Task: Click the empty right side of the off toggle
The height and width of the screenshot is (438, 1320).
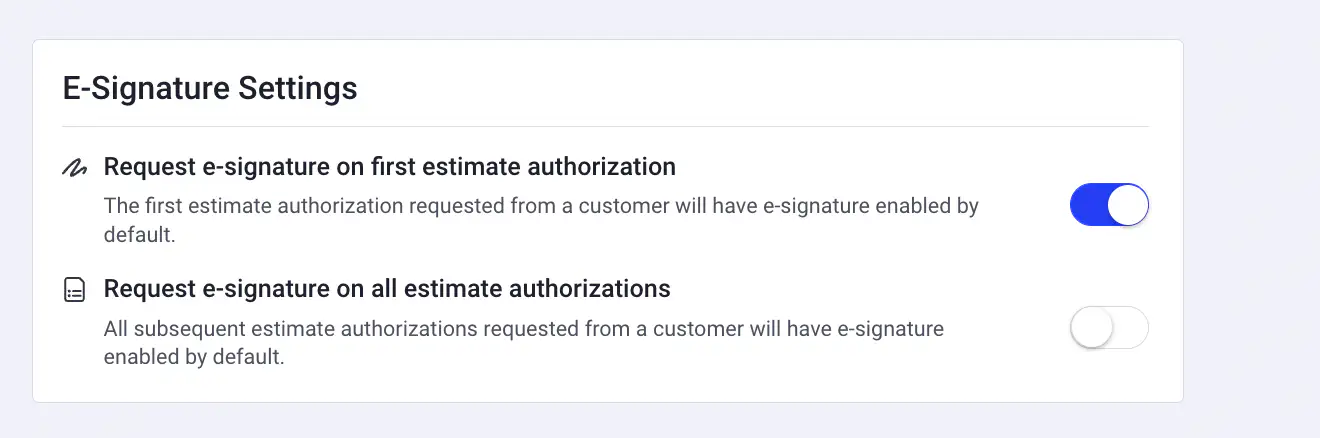Action: 1130,327
